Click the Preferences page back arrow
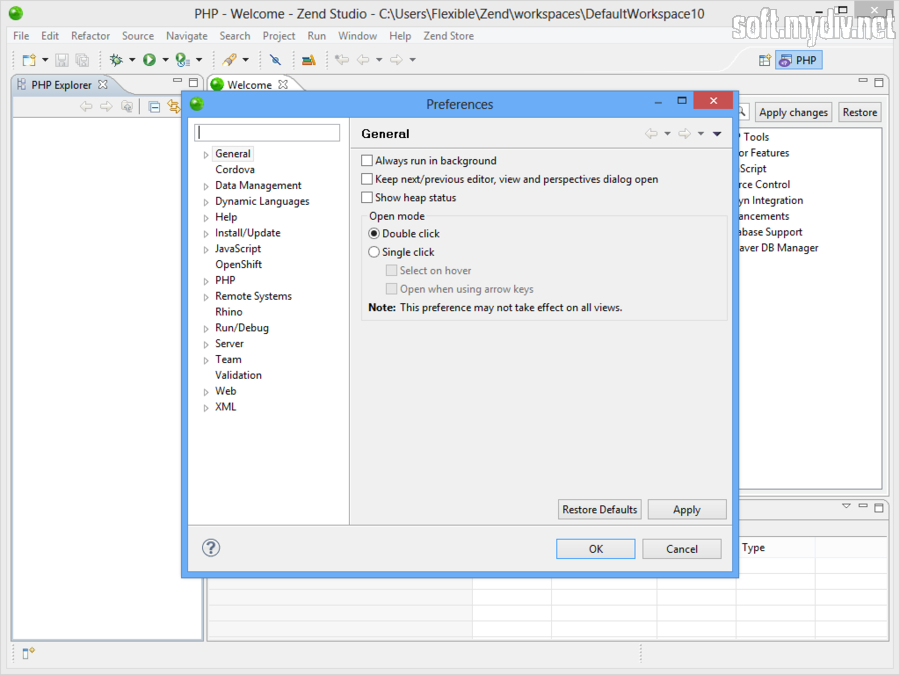 651,134
